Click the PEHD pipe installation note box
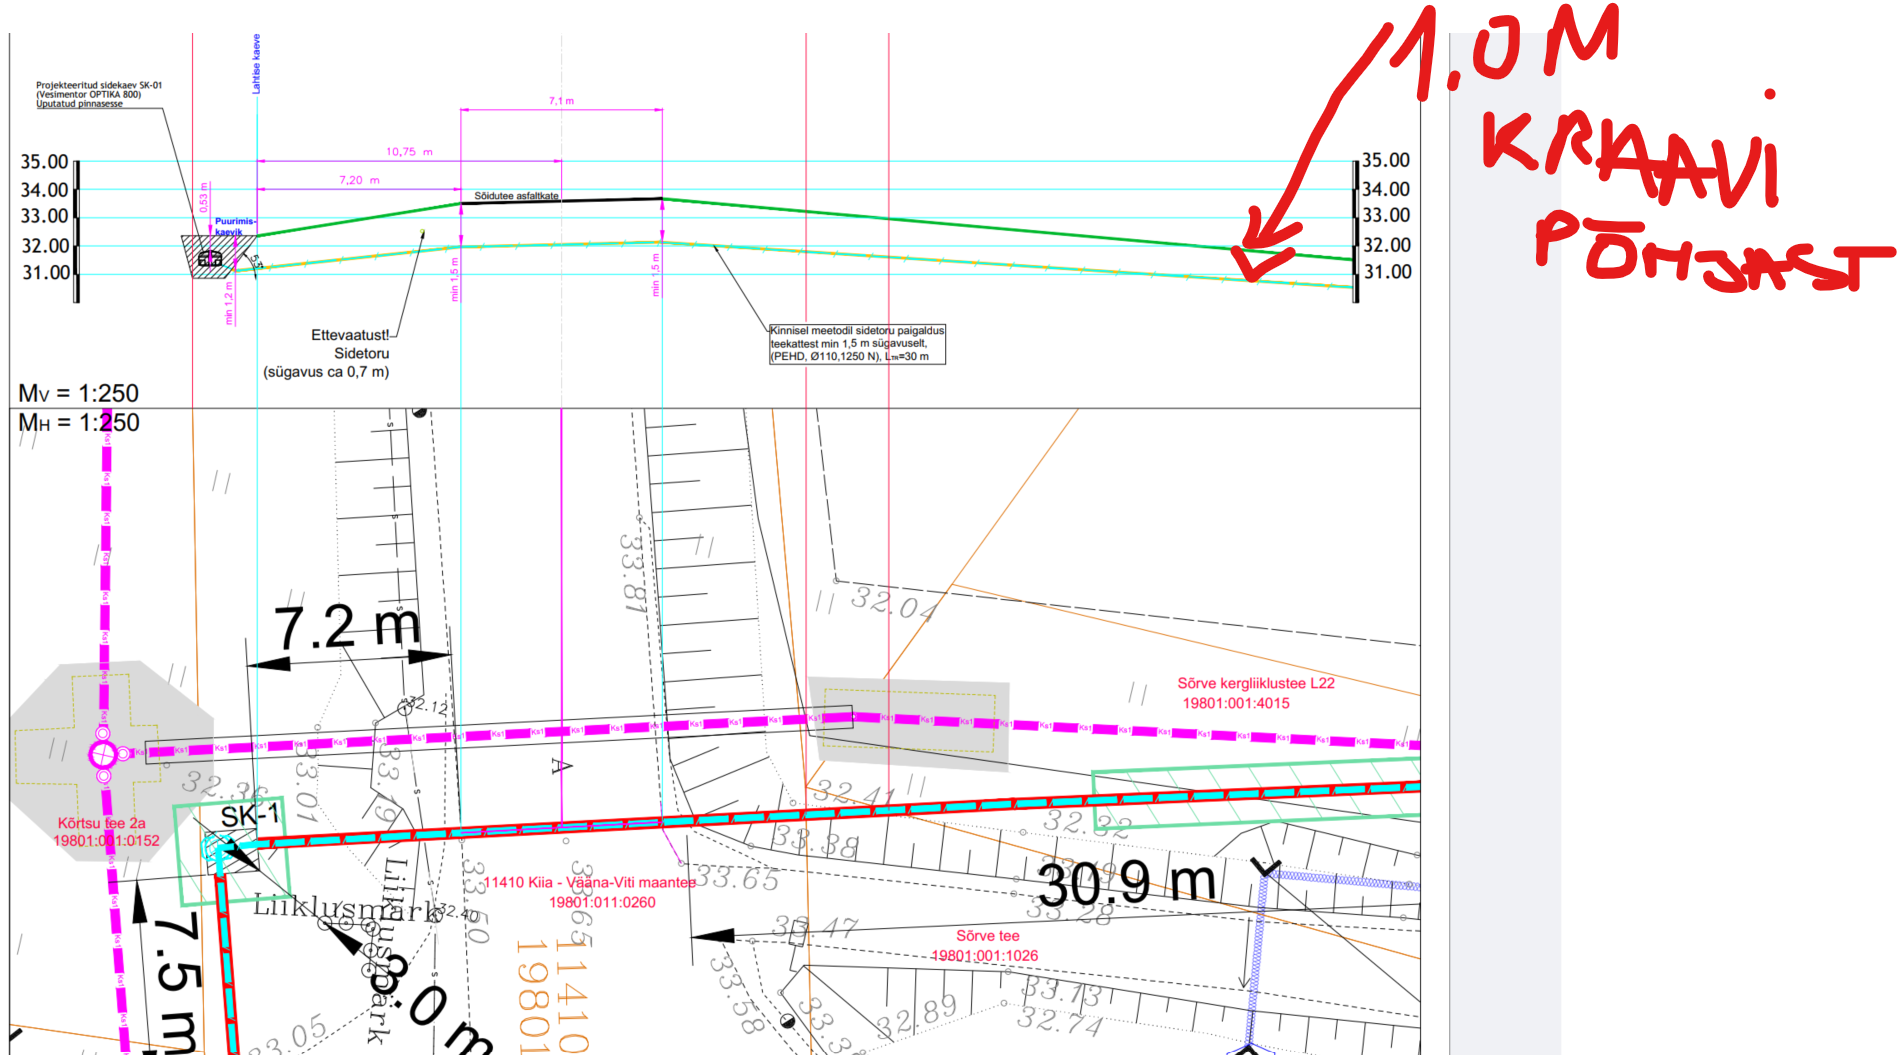1897x1055 pixels. pos(856,343)
